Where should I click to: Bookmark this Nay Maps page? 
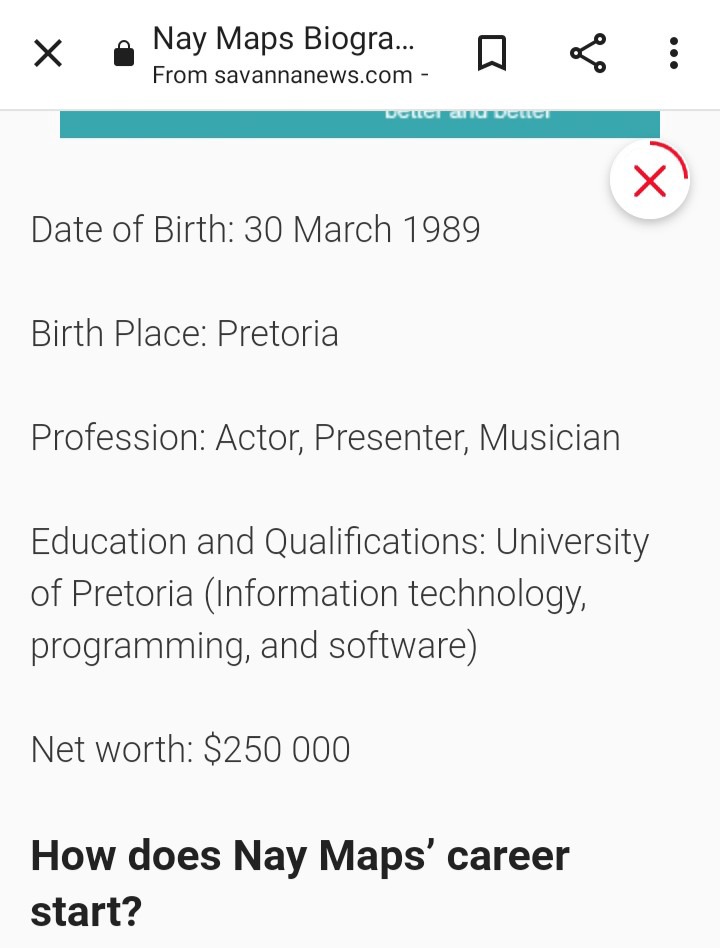491,53
